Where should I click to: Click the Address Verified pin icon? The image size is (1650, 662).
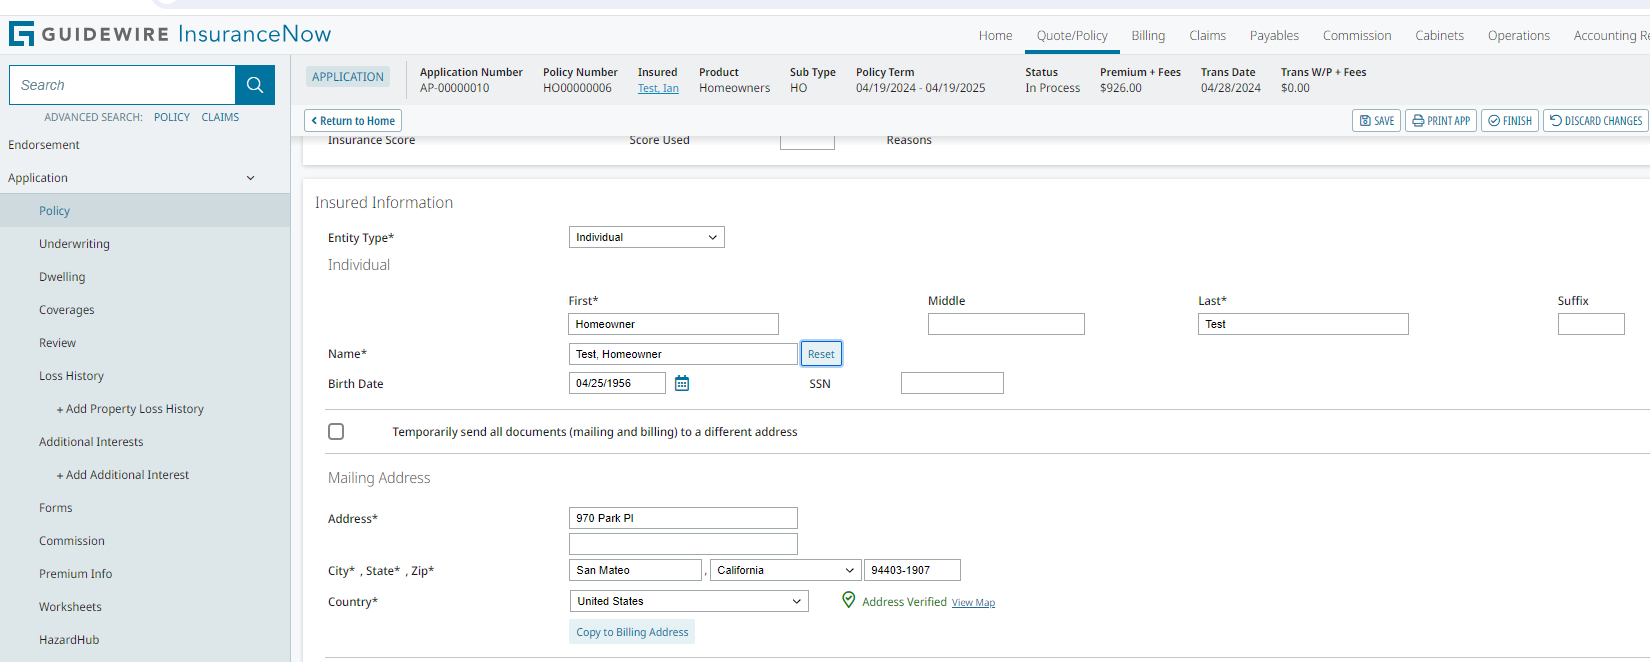[x=848, y=600]
